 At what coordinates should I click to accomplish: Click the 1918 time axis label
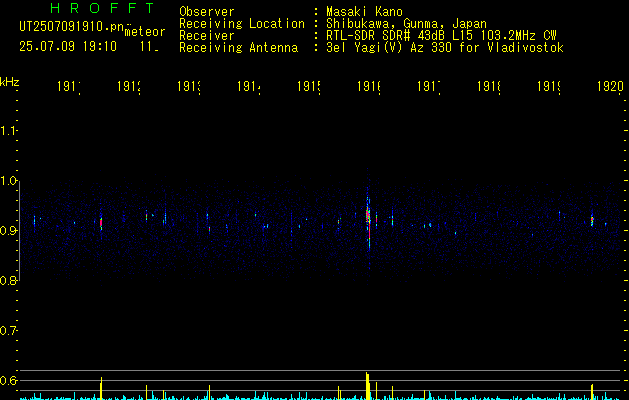pyautogui.click(x=489, y=86)
